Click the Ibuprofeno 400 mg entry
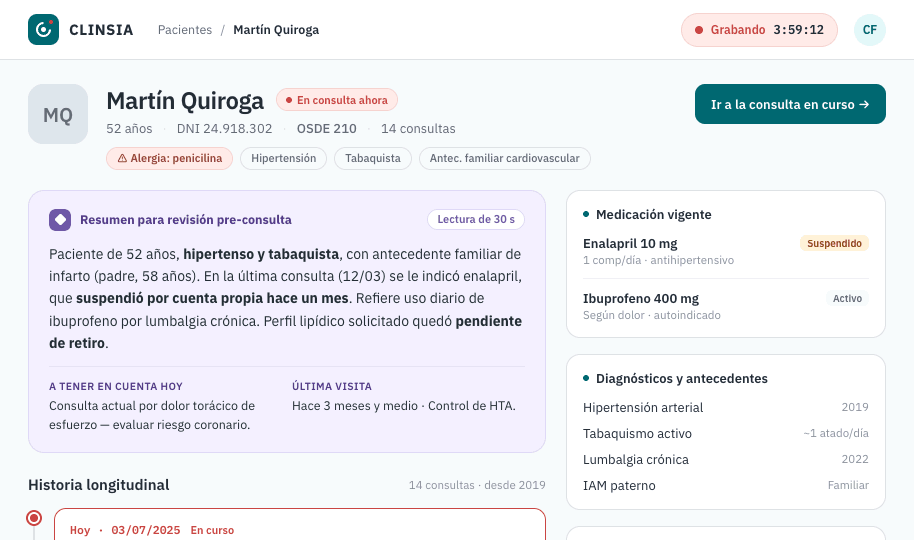This screenshot has height=540, width=914. pyautogui.click(x=726, y=306)
